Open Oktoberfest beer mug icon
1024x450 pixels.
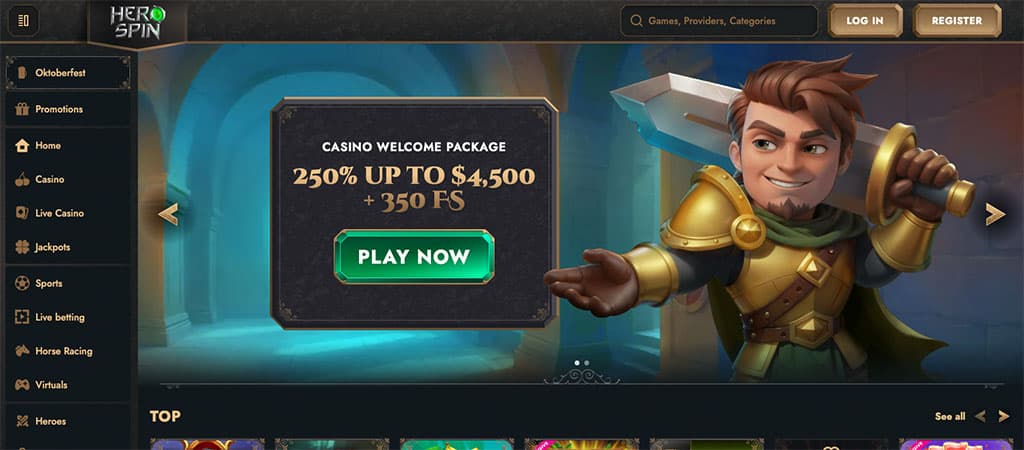[x=23, y=73]
